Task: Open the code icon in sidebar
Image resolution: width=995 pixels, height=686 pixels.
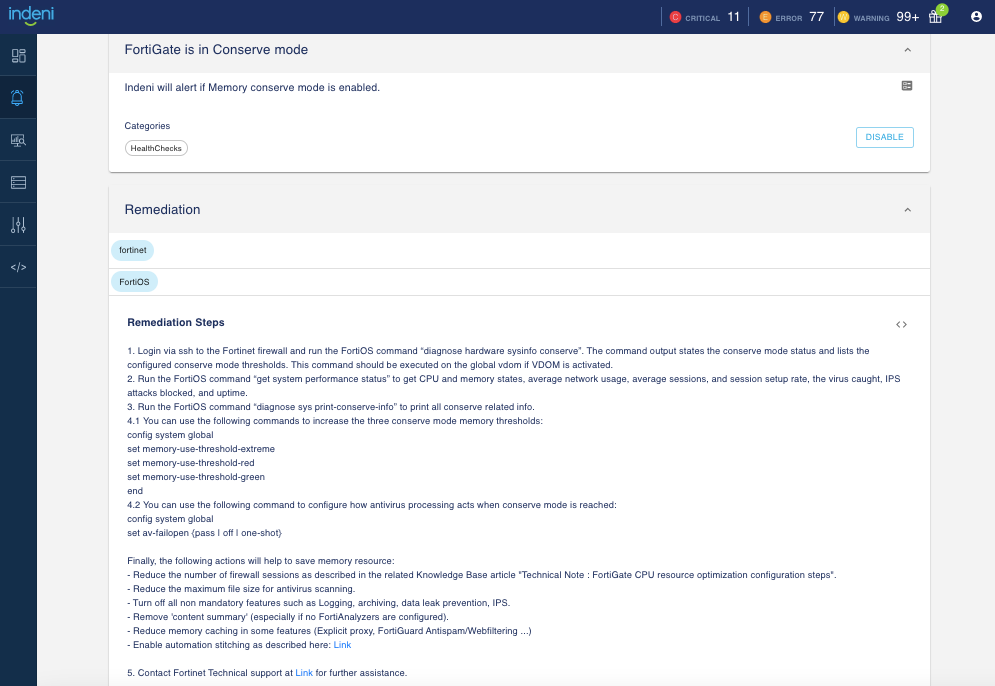Action: coord(18,267)
